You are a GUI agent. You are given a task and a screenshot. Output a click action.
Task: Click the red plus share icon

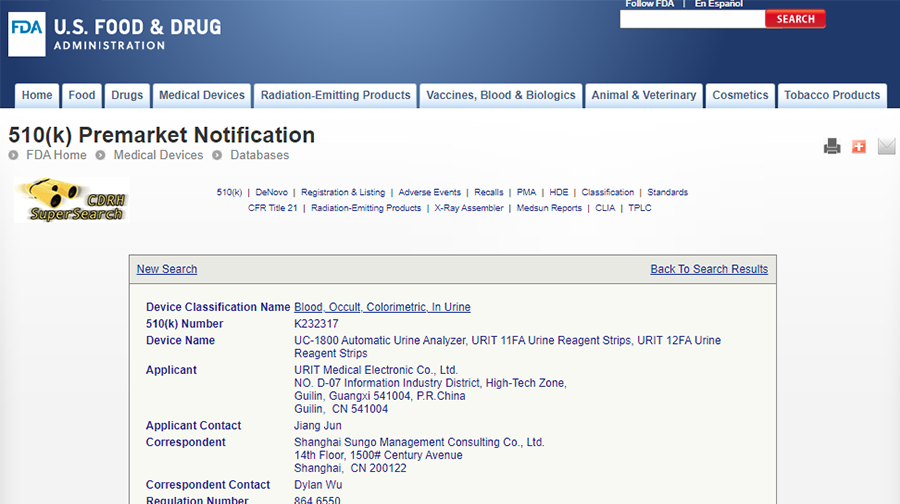tap(859, 147)
